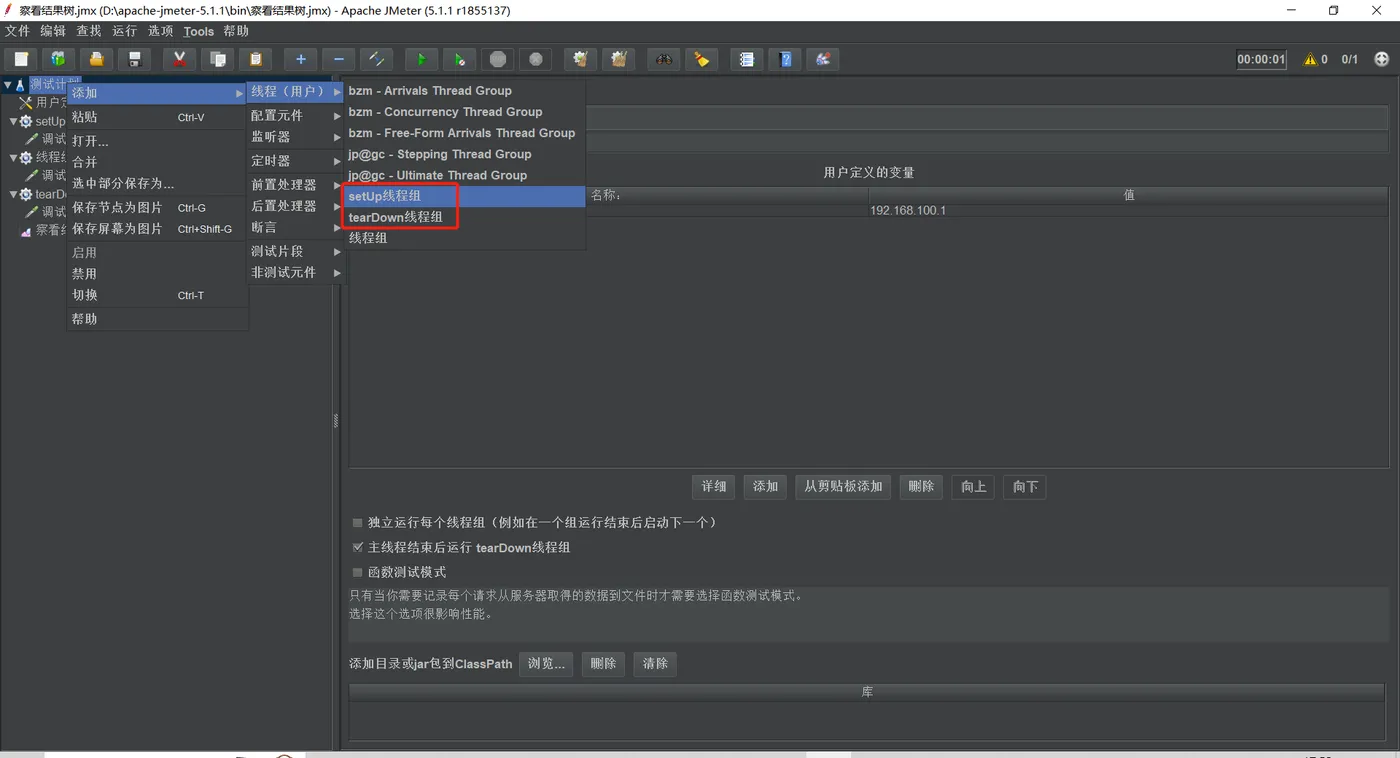Choose 选中部分保存为... in context menu
Screen dimensions: 1400x758
pyautogui.click(x=157, y=184)
